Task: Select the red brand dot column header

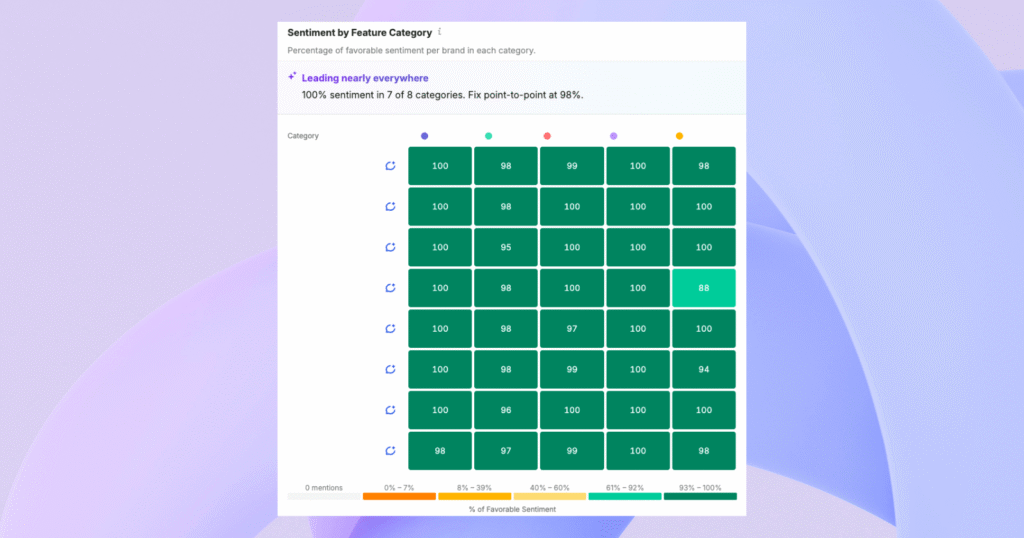Action: 547,136
